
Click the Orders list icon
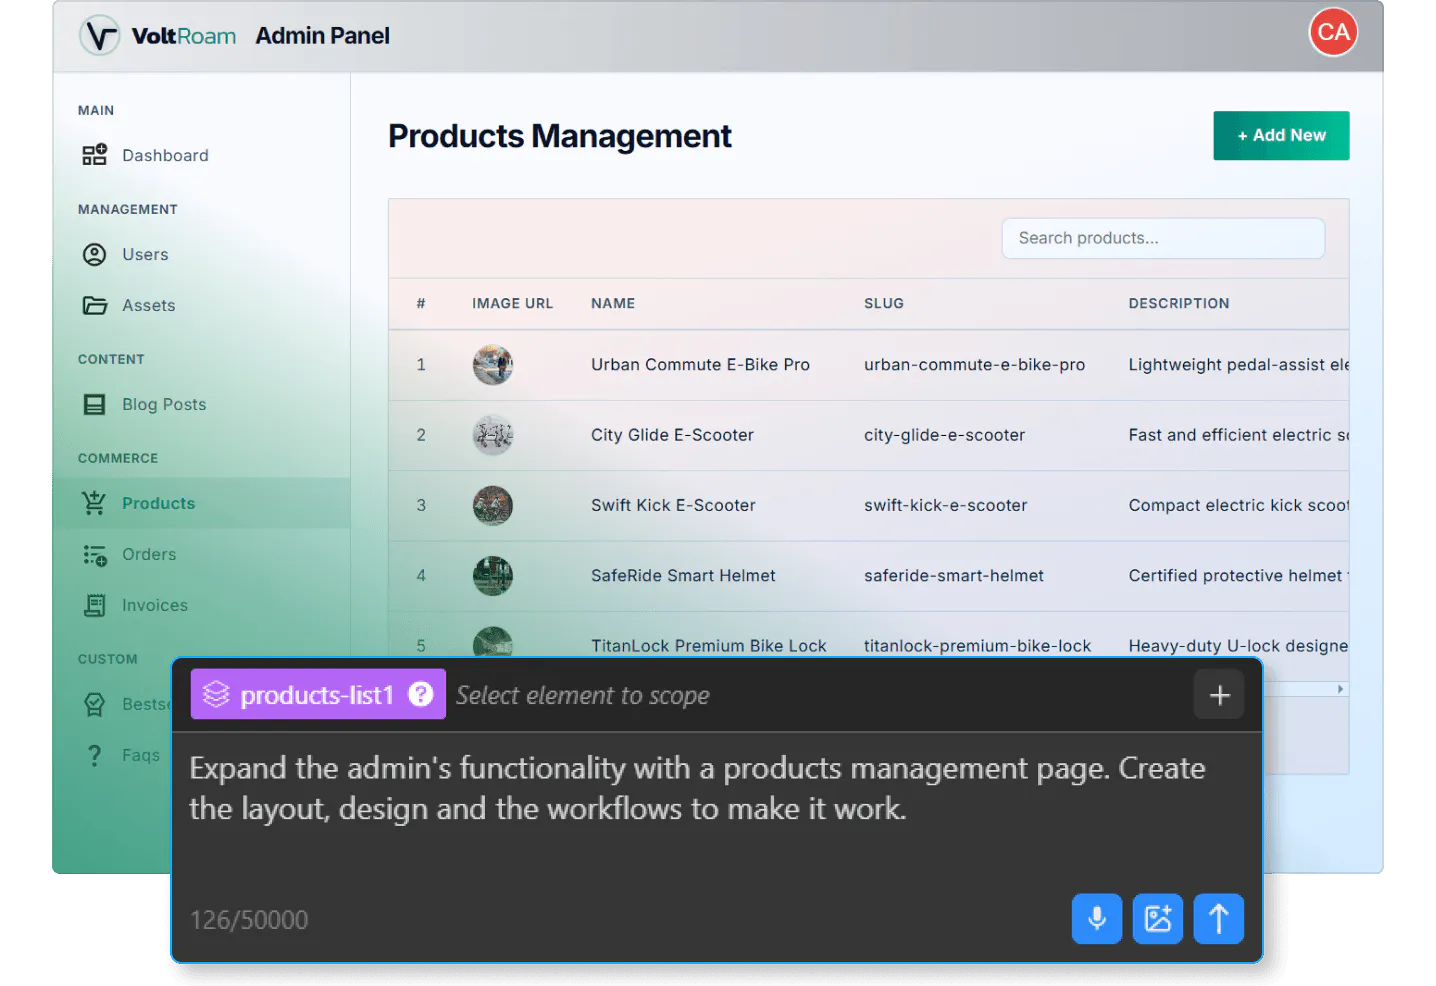coord(95,555)
